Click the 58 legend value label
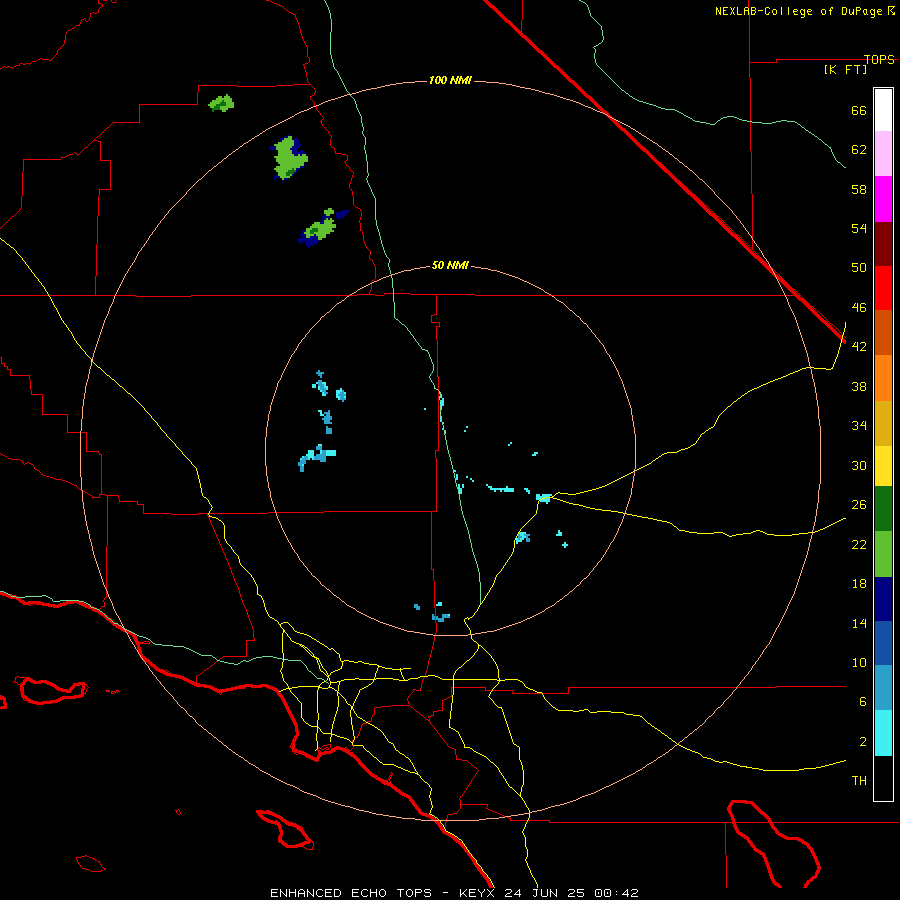This screenshot has width=900, height=900. pos(859,189)
